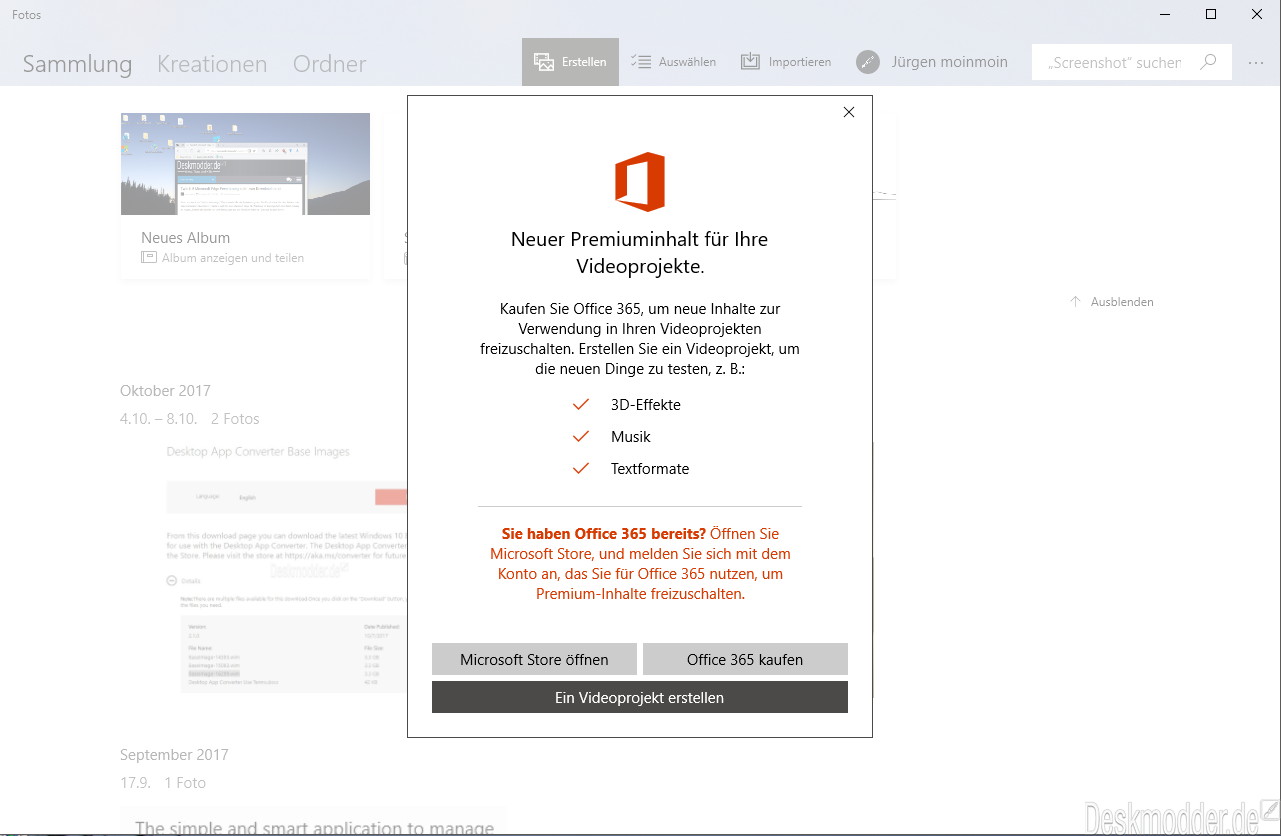Image resolution: width=1281 pixels, height=836 pixels.
Task: Click the Auswählen checklist icon
Action: coord(641,62)
